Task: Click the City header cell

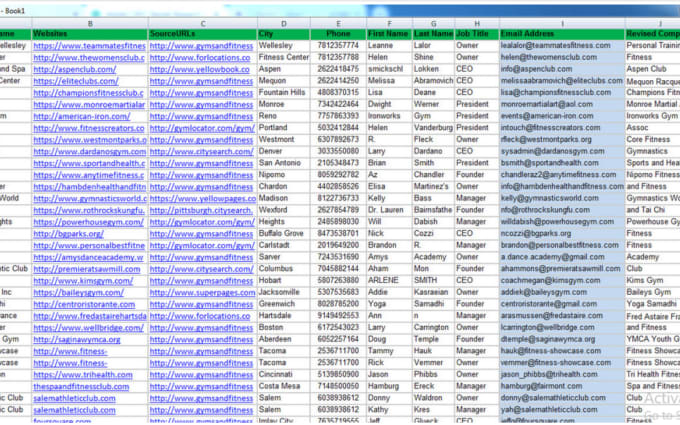Action: 284,34
